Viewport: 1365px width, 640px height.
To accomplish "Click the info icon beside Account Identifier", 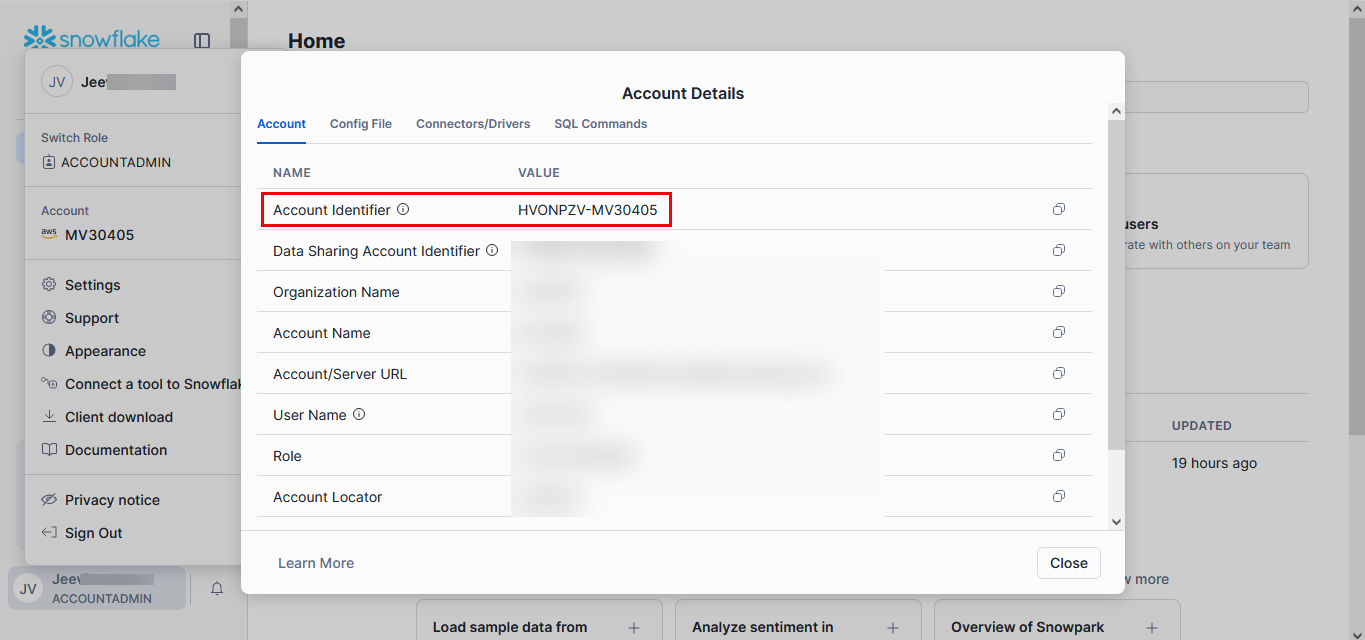I will 404,210.
